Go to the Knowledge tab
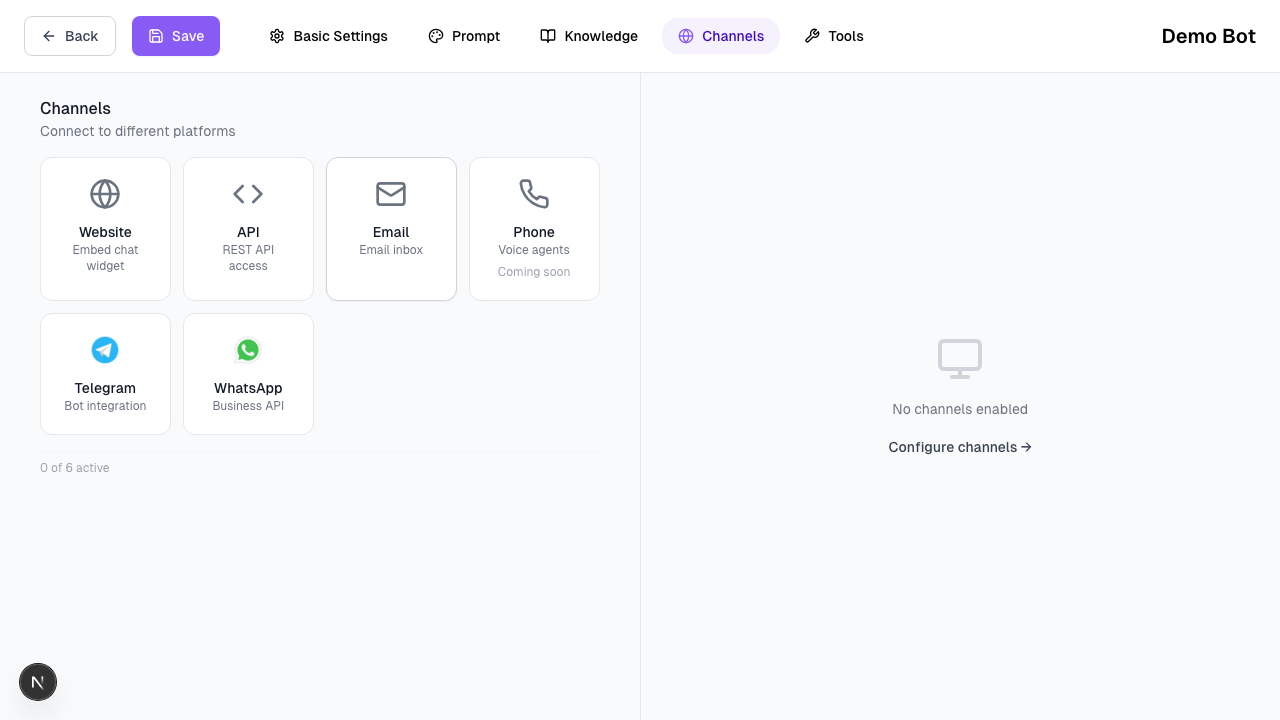 (589, 36)
